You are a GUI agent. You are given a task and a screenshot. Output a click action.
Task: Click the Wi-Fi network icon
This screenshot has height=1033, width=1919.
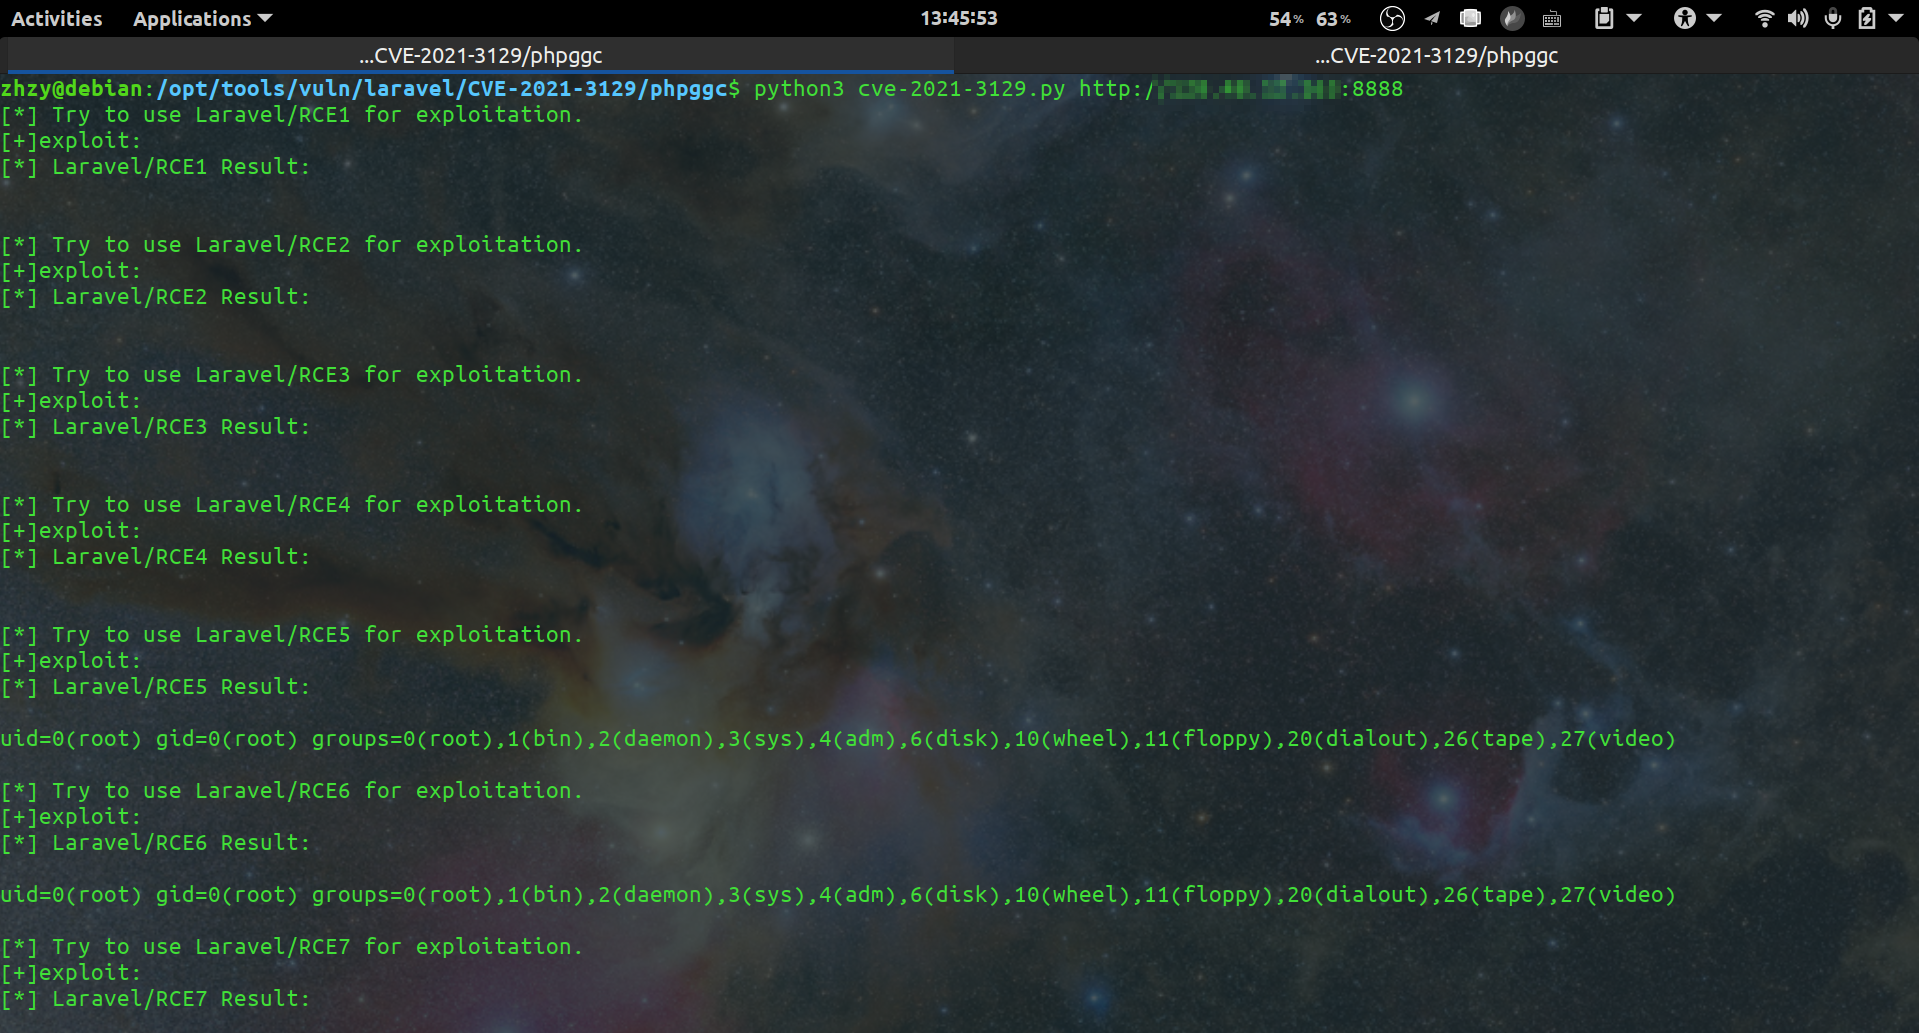point(1765,18)
